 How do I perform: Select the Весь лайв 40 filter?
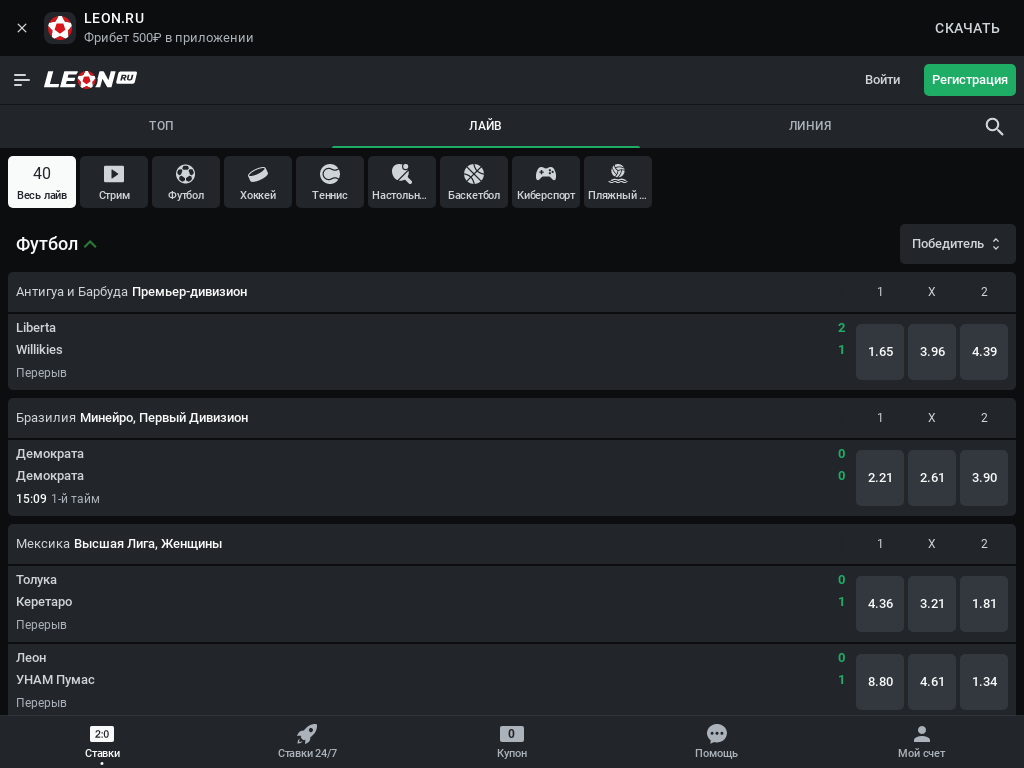[42, 182]
